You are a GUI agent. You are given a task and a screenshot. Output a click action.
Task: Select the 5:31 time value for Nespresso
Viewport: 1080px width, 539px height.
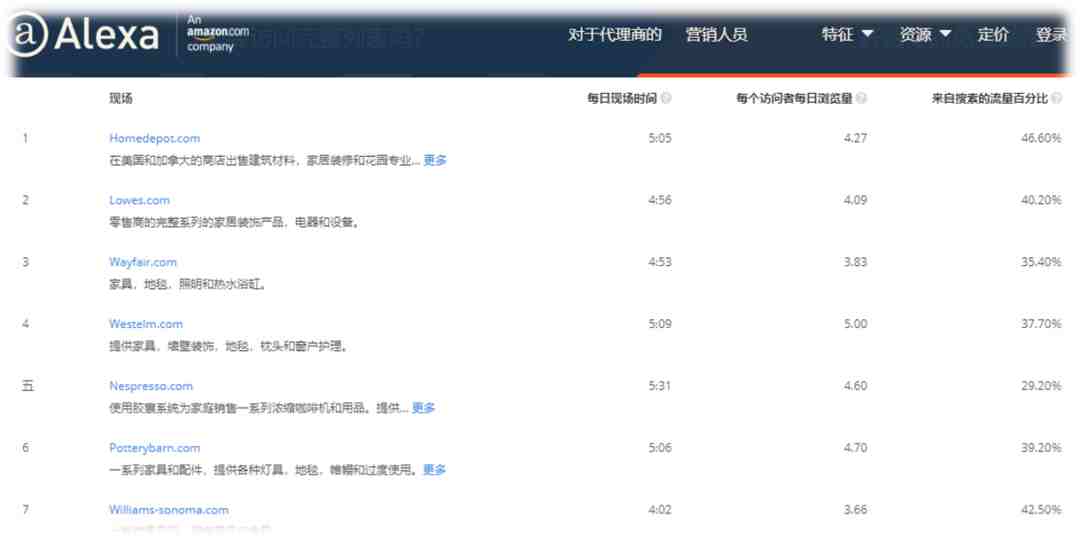click(x=659, y=385)
